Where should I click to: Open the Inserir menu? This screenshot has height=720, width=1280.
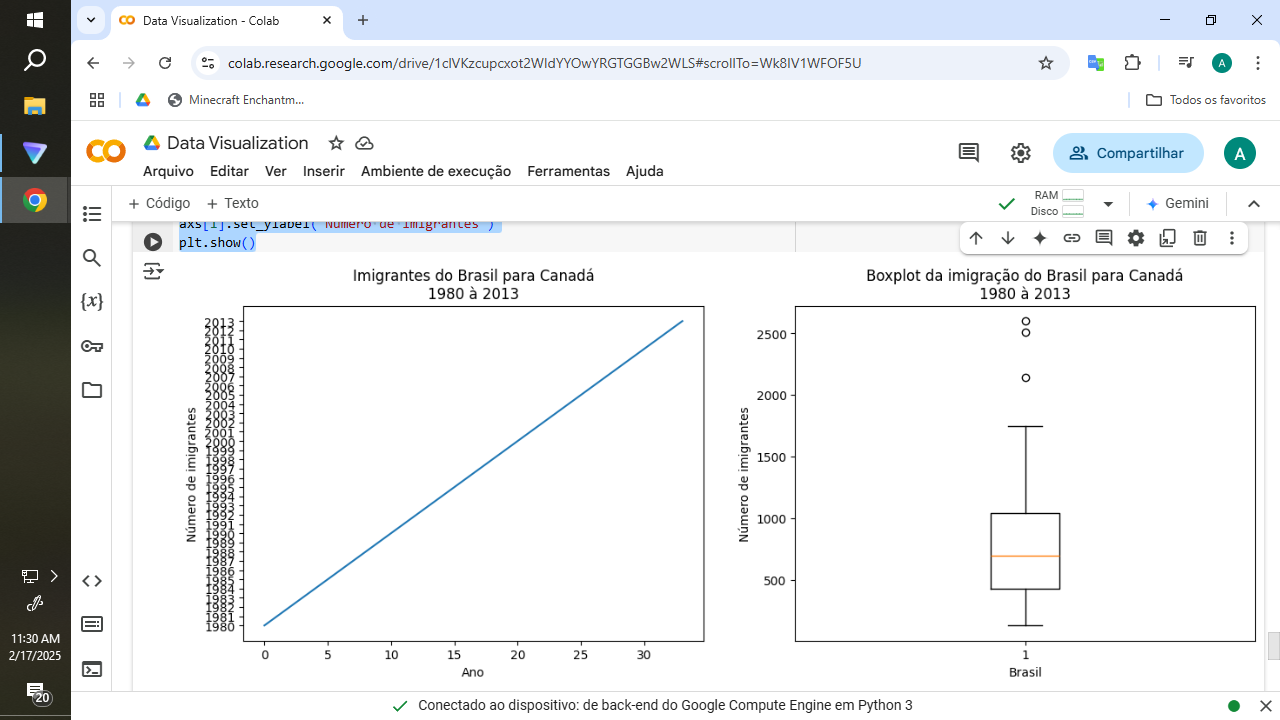coord(324,171)
